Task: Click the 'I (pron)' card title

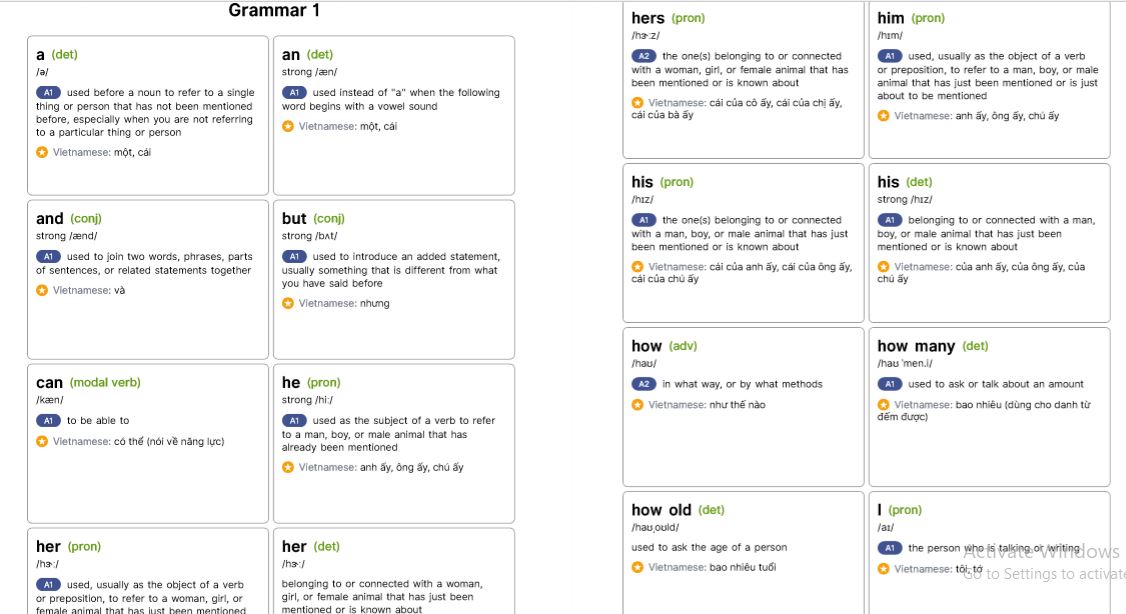Action: pos(899,510)
